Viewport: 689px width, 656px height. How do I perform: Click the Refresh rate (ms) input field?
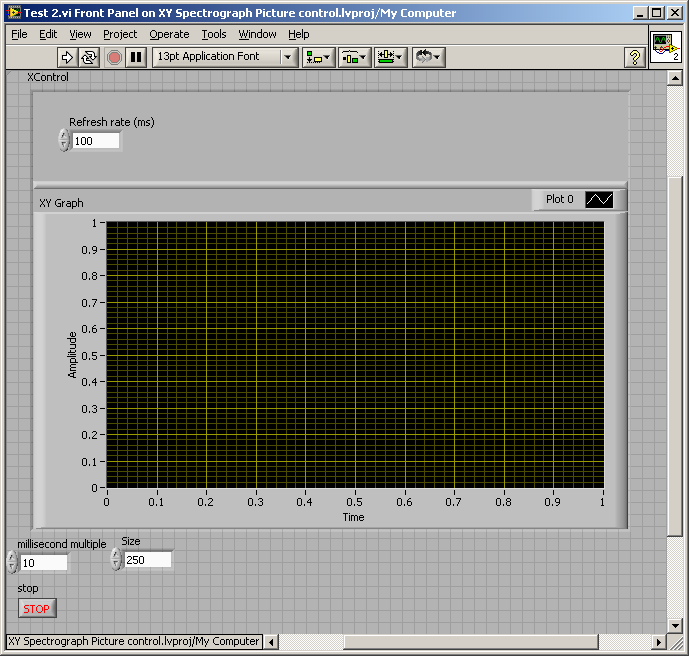(x=95, y=141)
